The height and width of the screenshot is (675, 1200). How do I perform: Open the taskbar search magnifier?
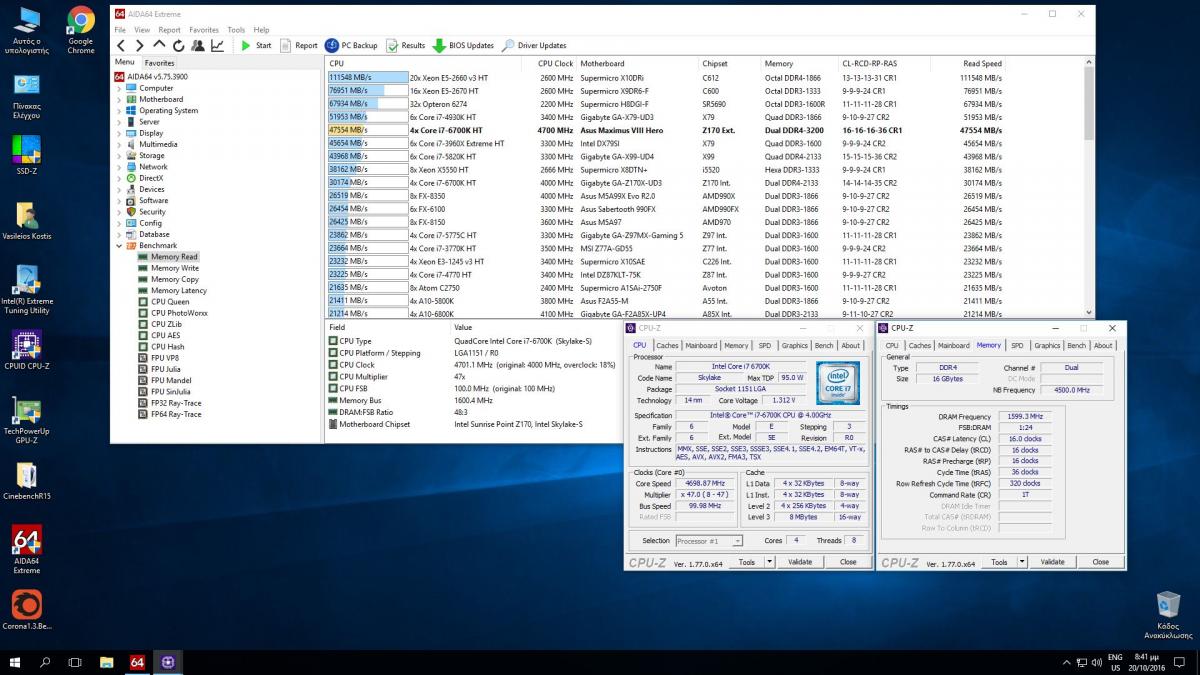pyautogui.click(x=45, y=662)
